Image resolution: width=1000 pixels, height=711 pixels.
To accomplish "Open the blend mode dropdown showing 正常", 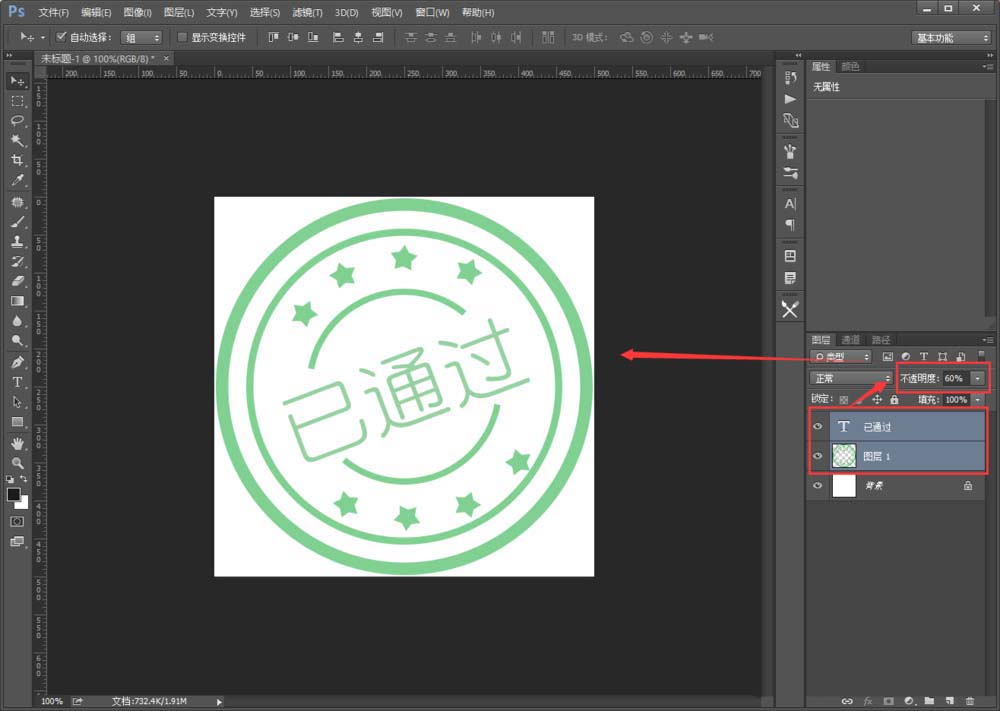I will (851, 378).
